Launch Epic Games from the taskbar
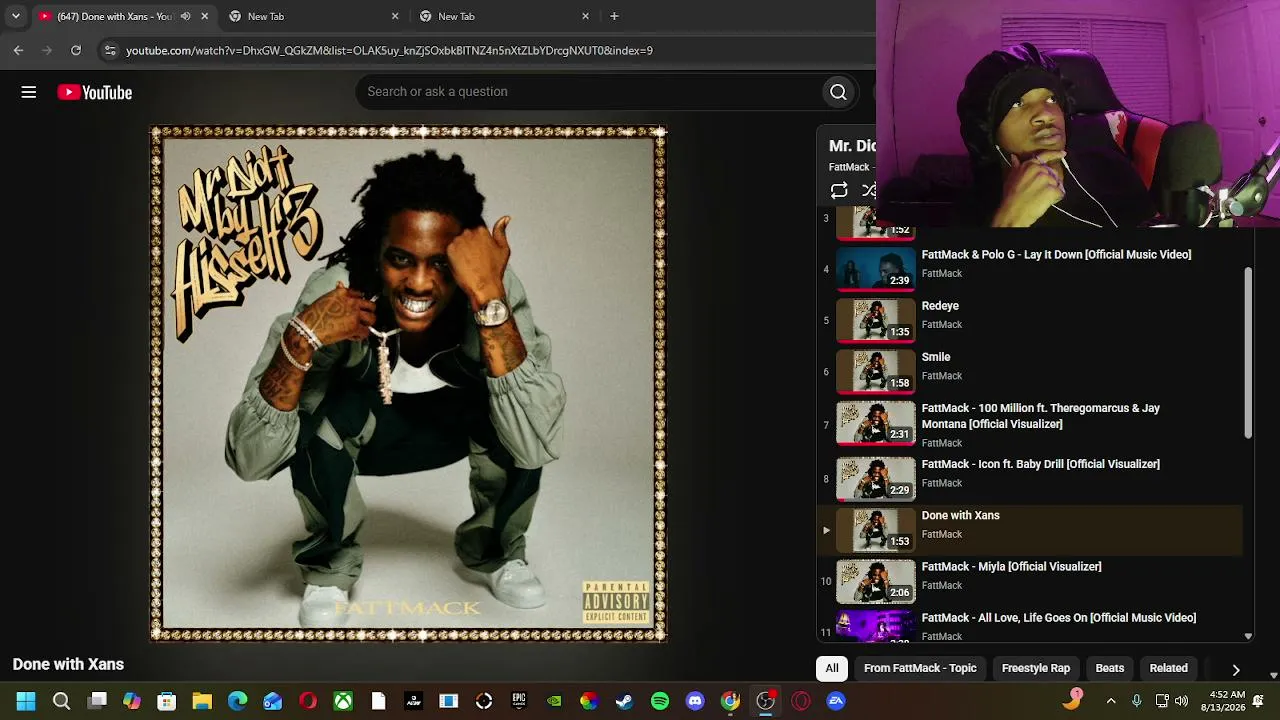Viewport: 1280px width, 720px height. tap(519, 701)
